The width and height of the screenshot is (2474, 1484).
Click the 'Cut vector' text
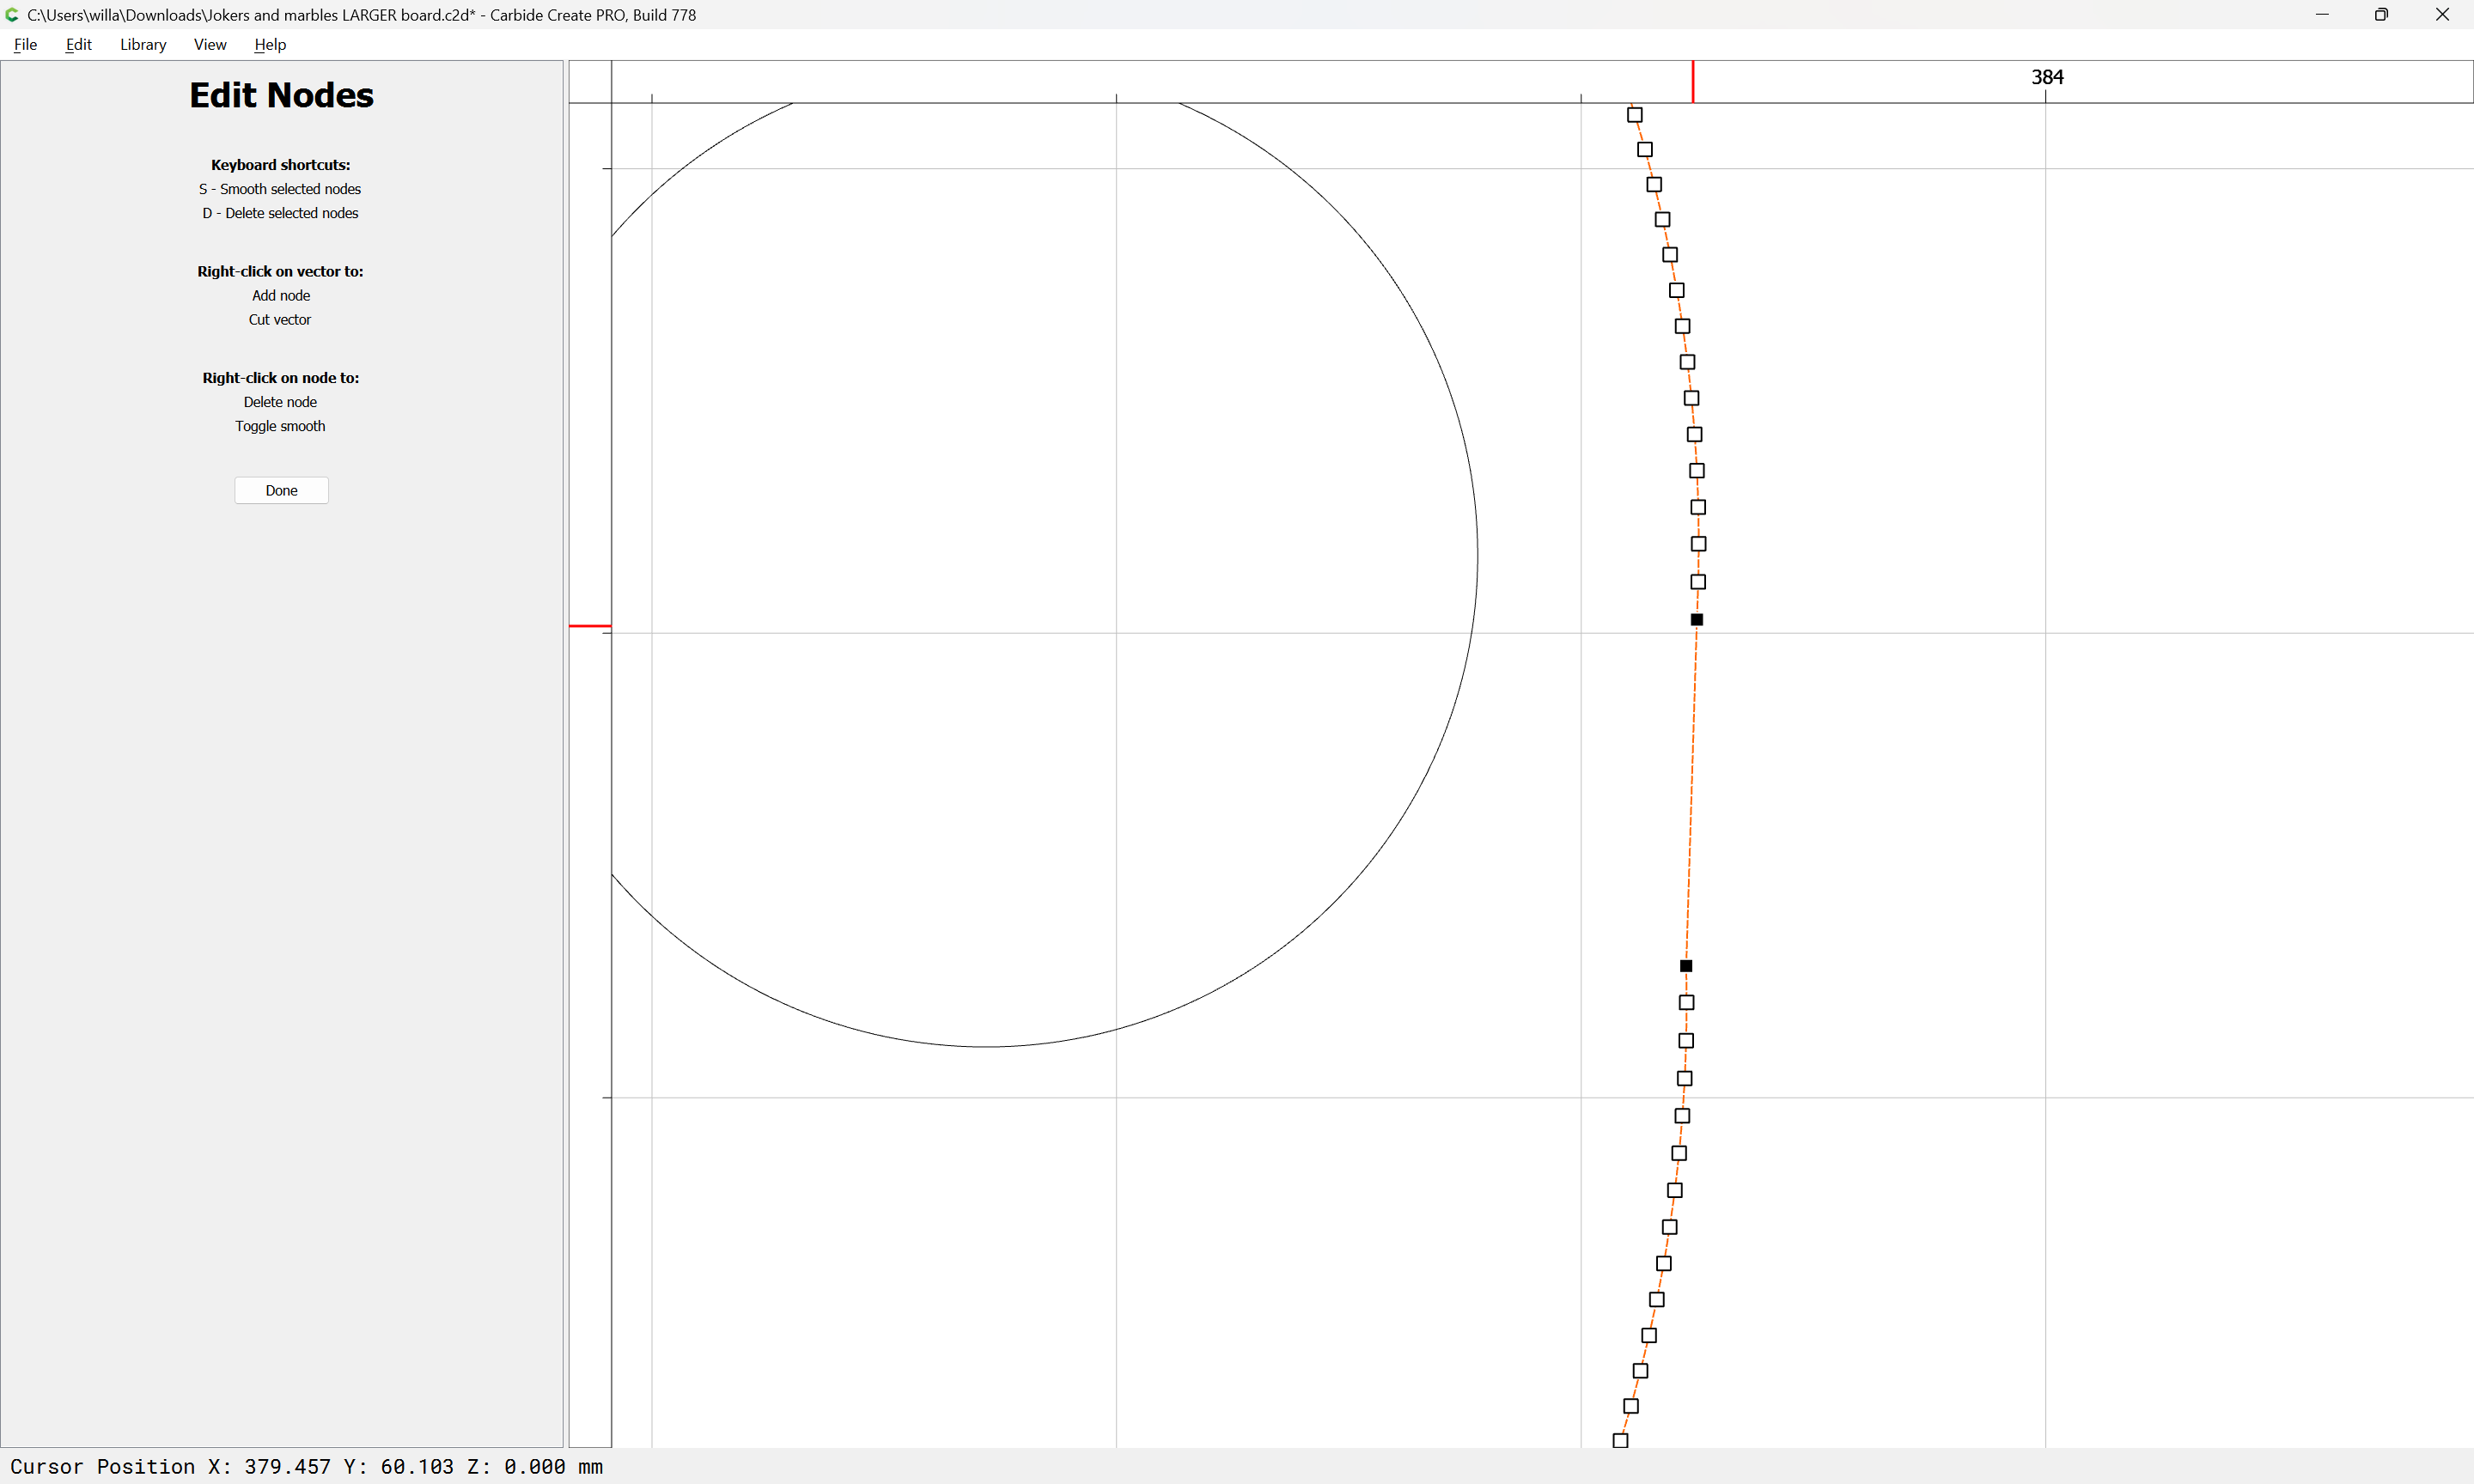280,319
